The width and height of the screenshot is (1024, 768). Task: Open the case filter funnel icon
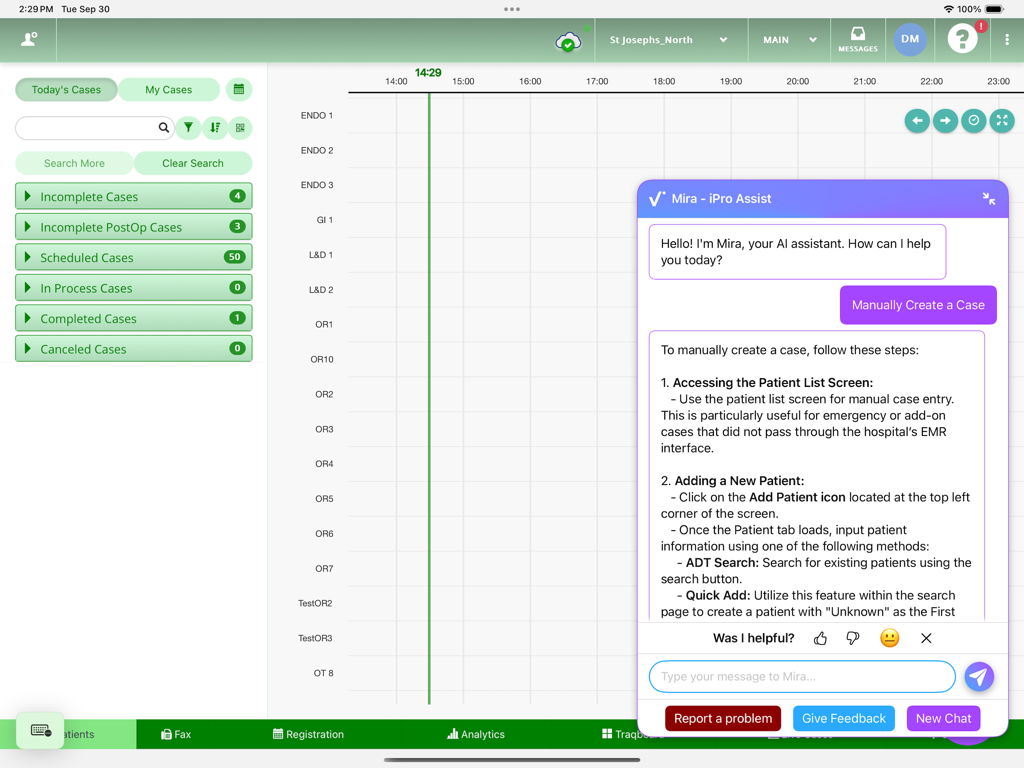tap(187, 128)
